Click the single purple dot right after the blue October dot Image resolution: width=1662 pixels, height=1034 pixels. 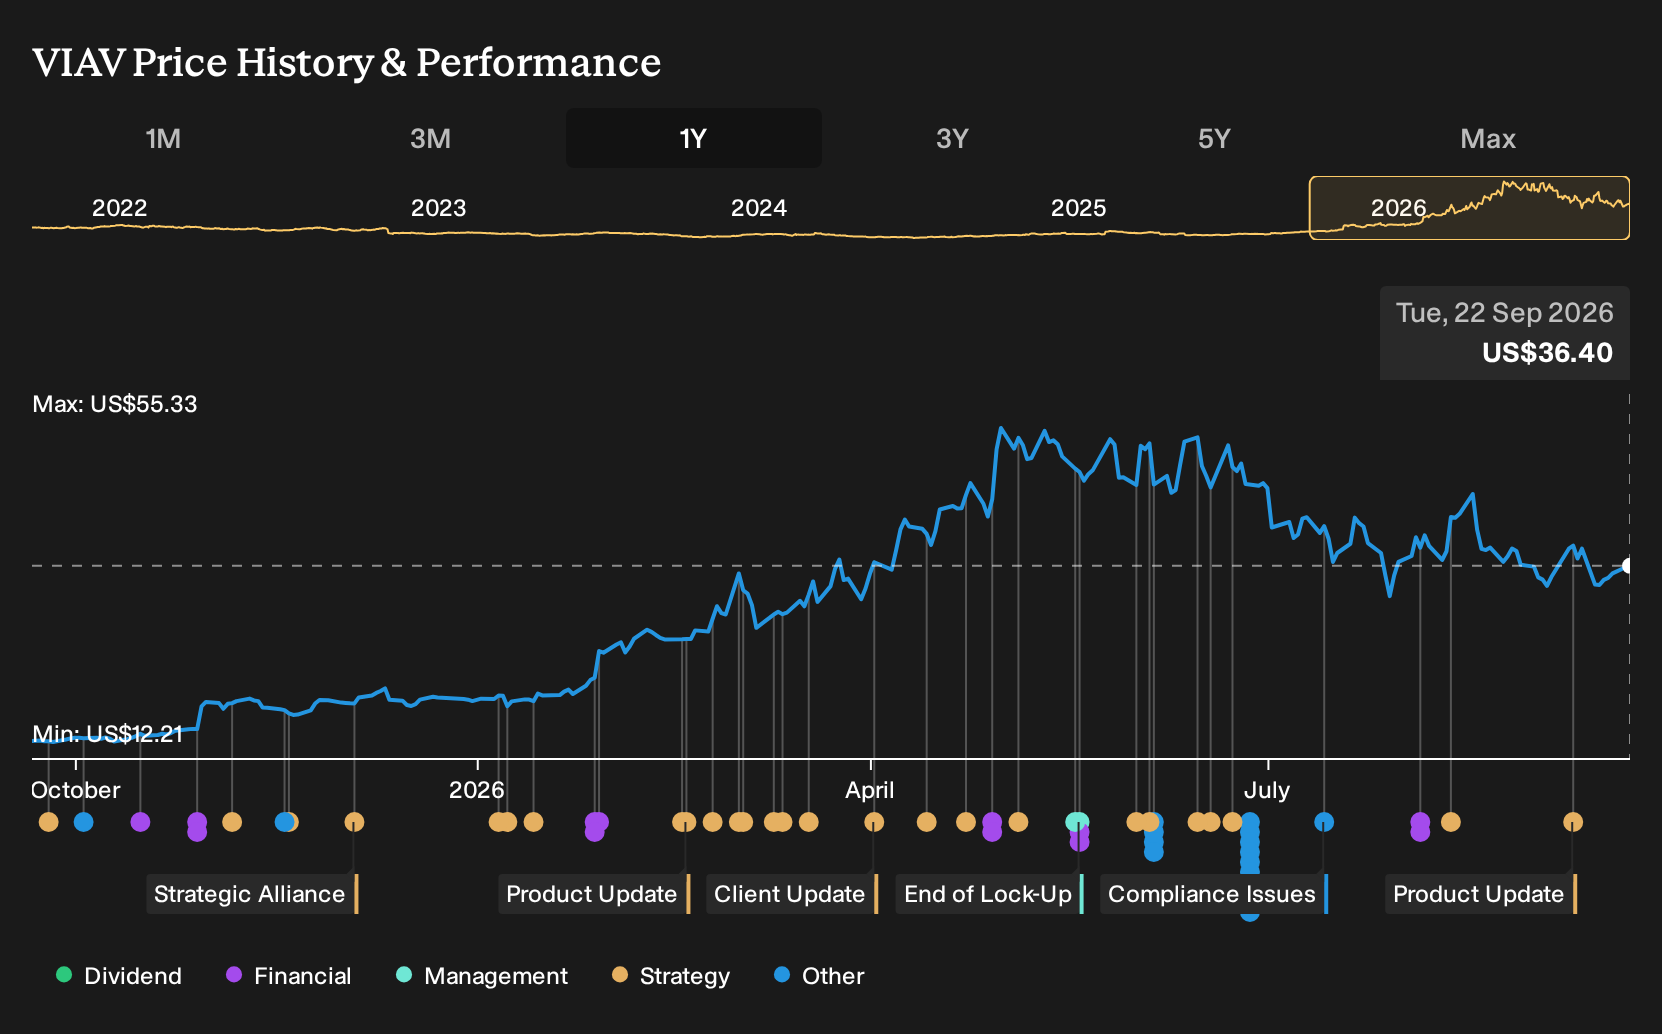(x=140, y=822)
